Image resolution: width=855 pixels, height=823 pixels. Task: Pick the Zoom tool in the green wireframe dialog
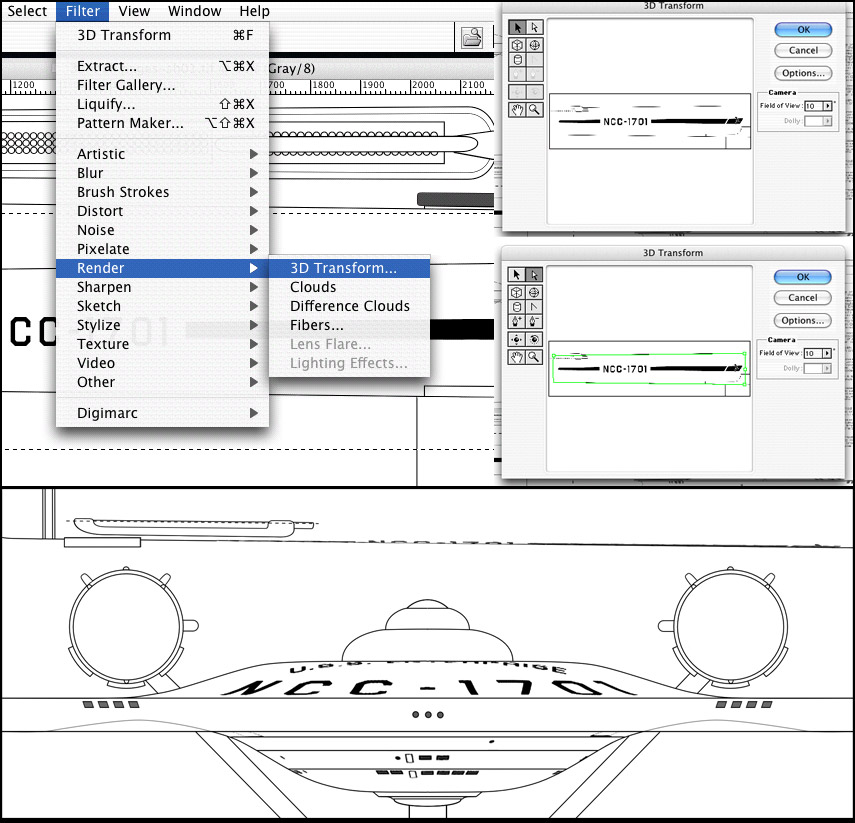click(534, 357)
